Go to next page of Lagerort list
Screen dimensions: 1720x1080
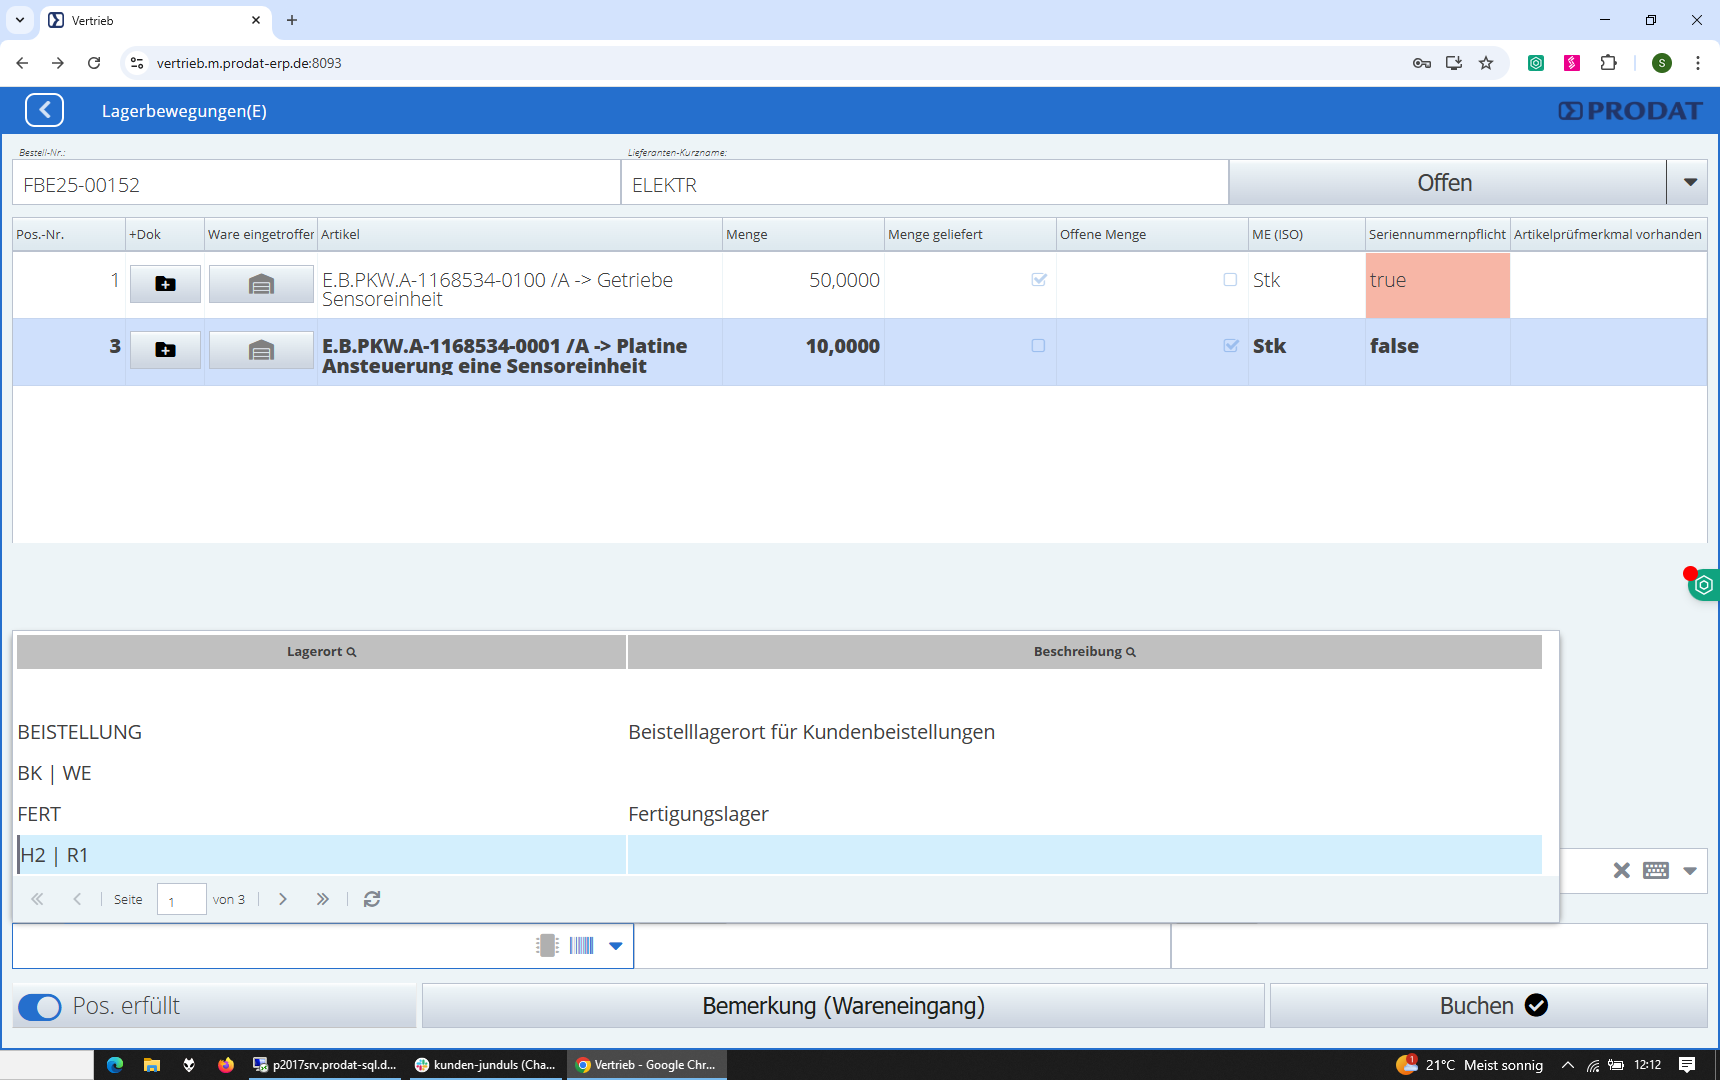tap(283, 899)
